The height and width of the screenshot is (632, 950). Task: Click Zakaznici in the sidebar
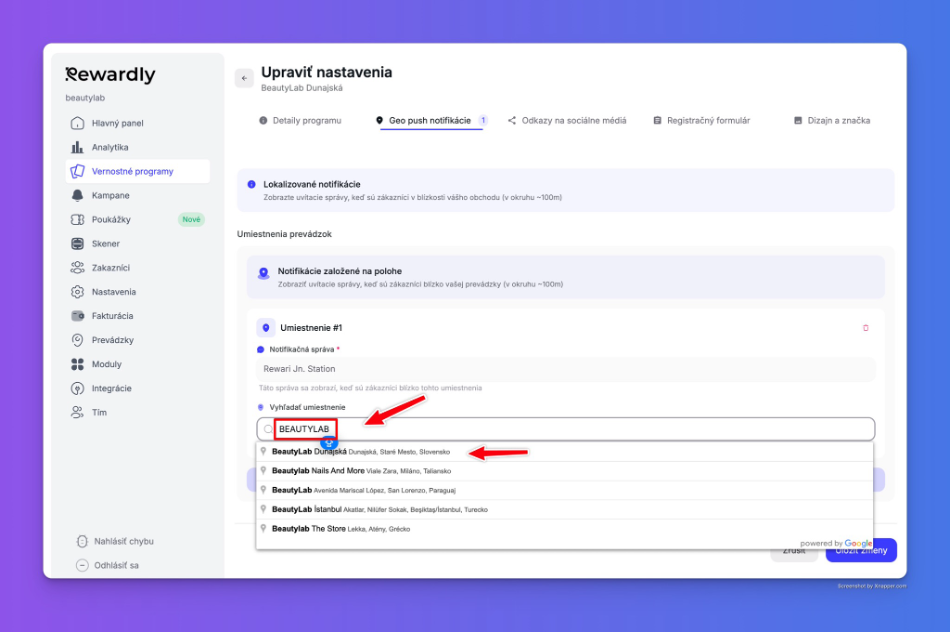[x=138, y=267]
